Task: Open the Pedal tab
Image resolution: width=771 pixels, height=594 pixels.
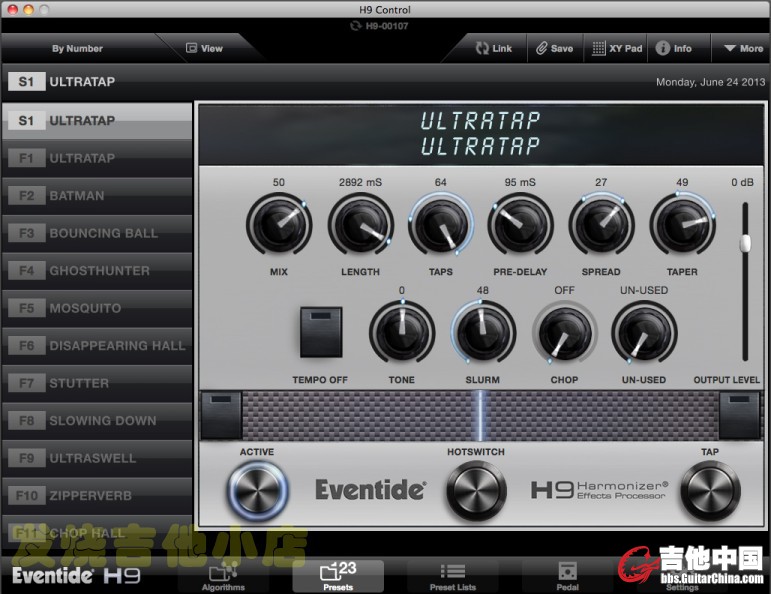Action: click(x=567, y=577)
